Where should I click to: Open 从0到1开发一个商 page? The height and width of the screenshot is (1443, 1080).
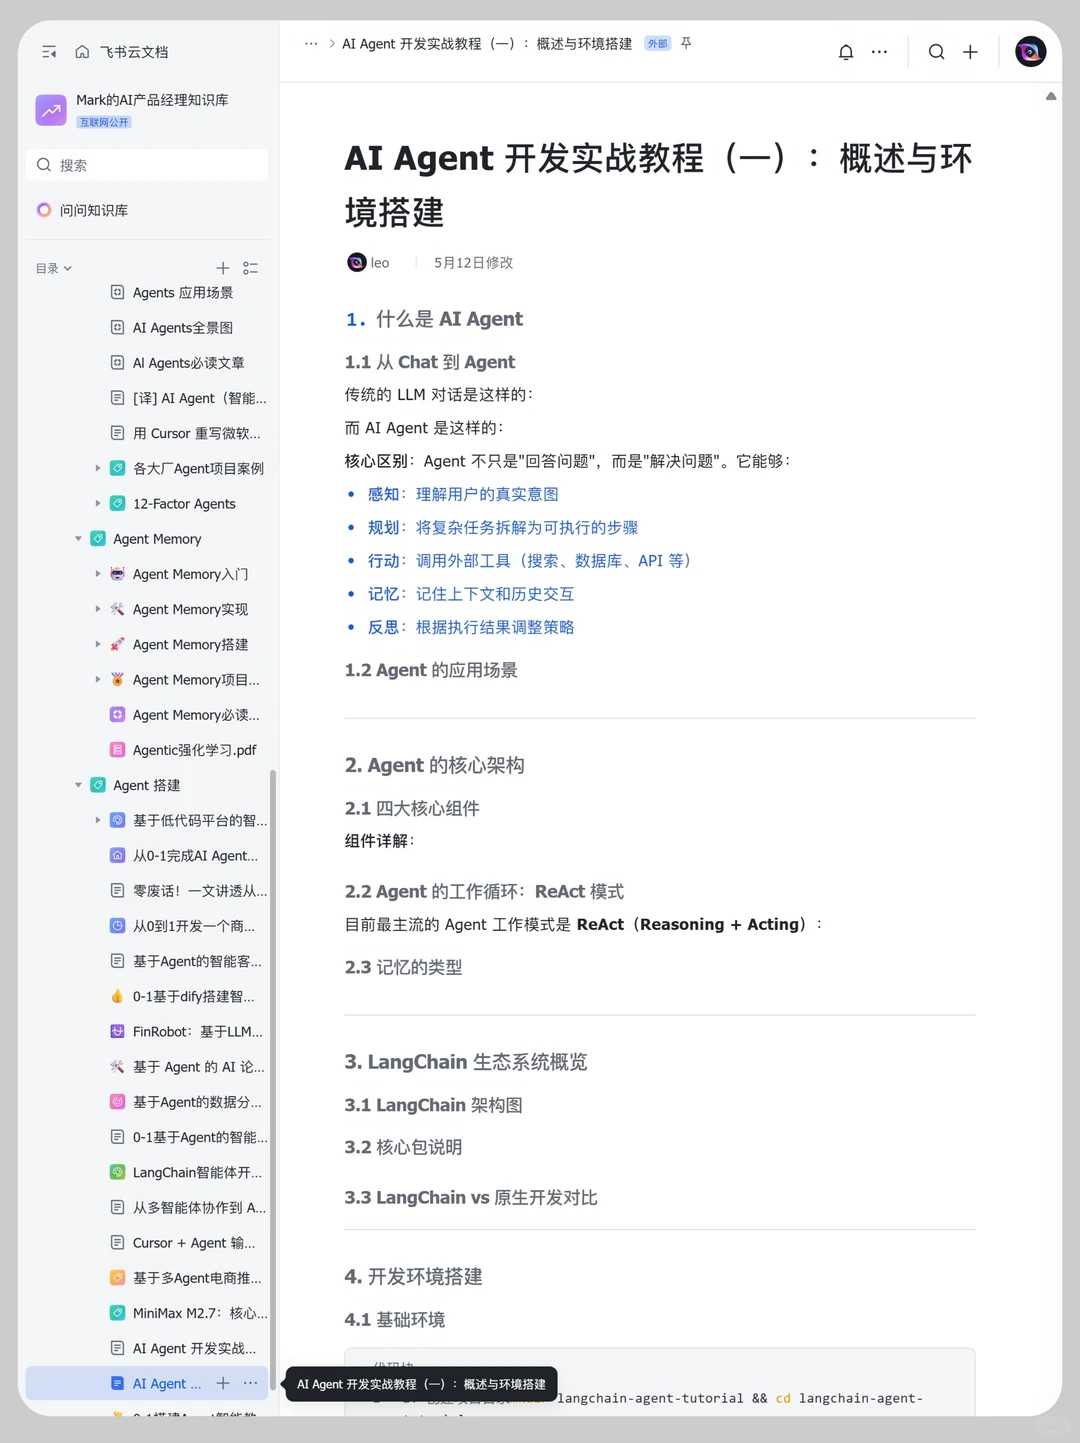194,926
